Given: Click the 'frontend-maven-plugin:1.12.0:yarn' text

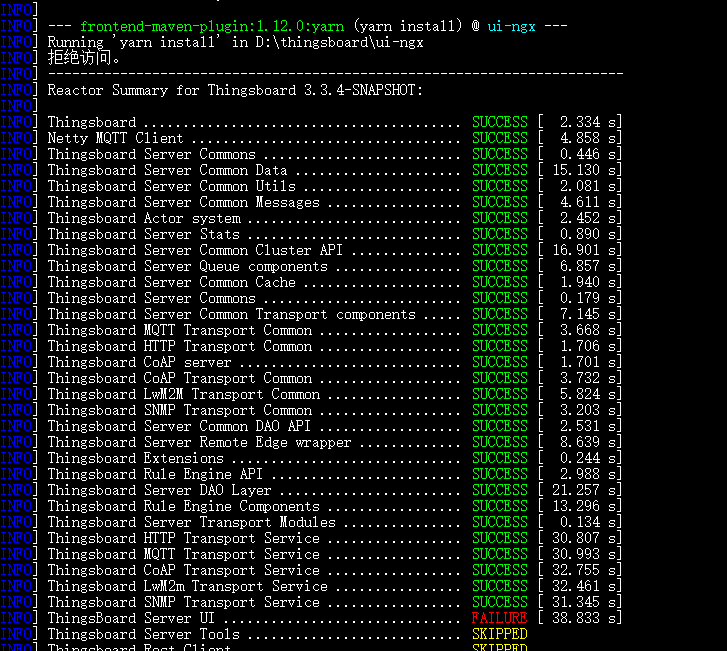Looking at the screenshot, I should pos(212,26).
